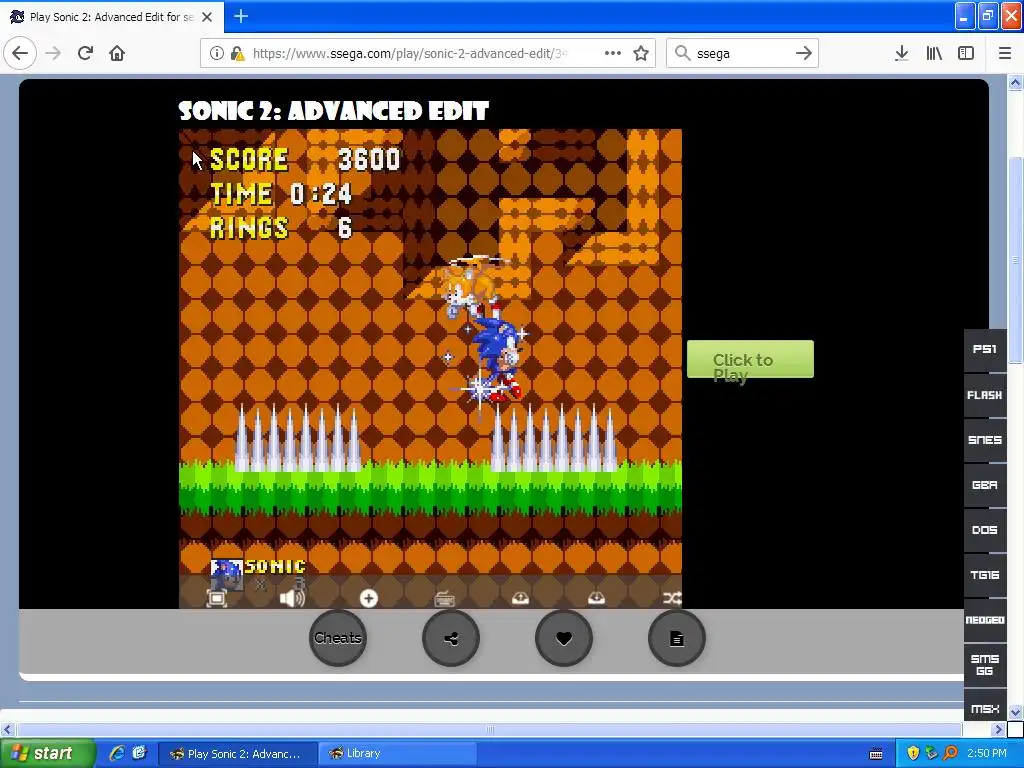Click the plus circle icon in the emulator bar
Viewport: 1024px width, 768px height.
(368, 598)
